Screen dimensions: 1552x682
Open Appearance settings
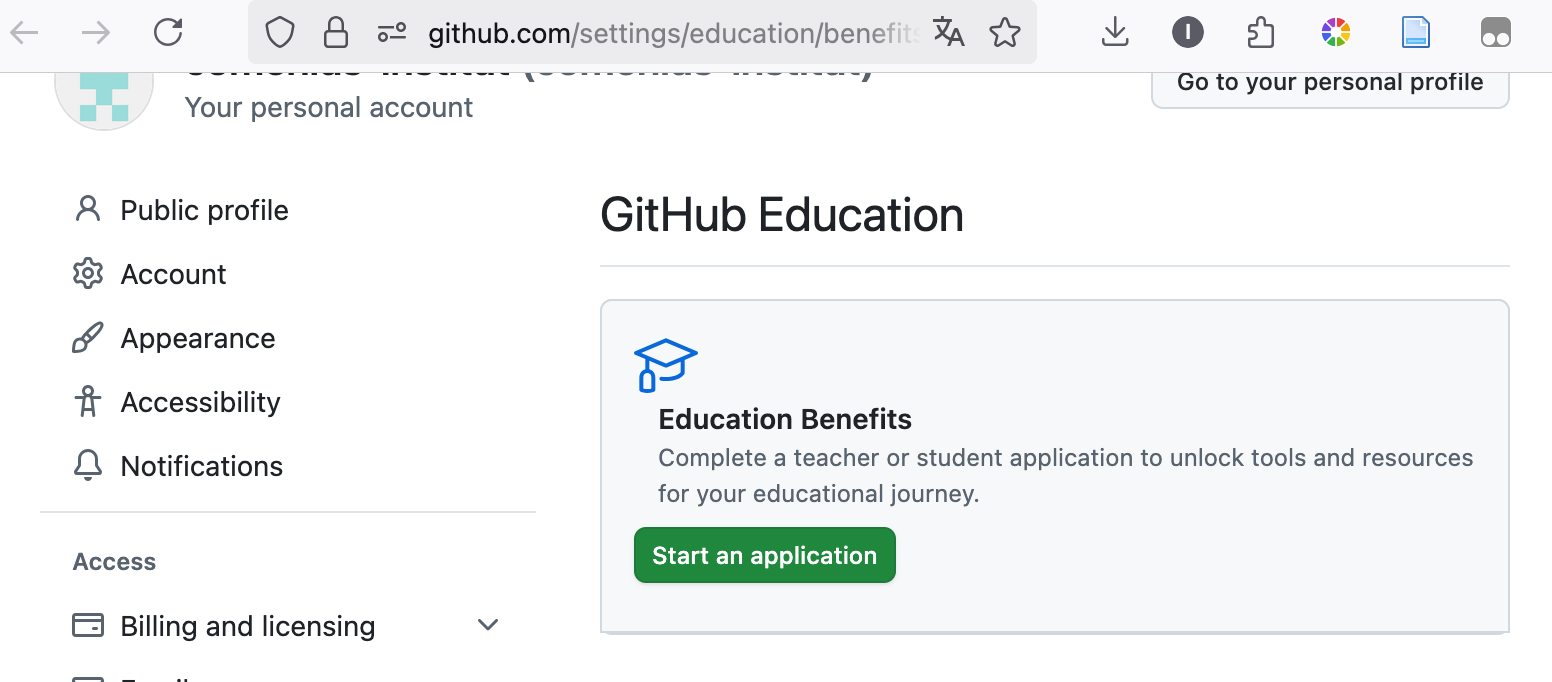point(197,338)
